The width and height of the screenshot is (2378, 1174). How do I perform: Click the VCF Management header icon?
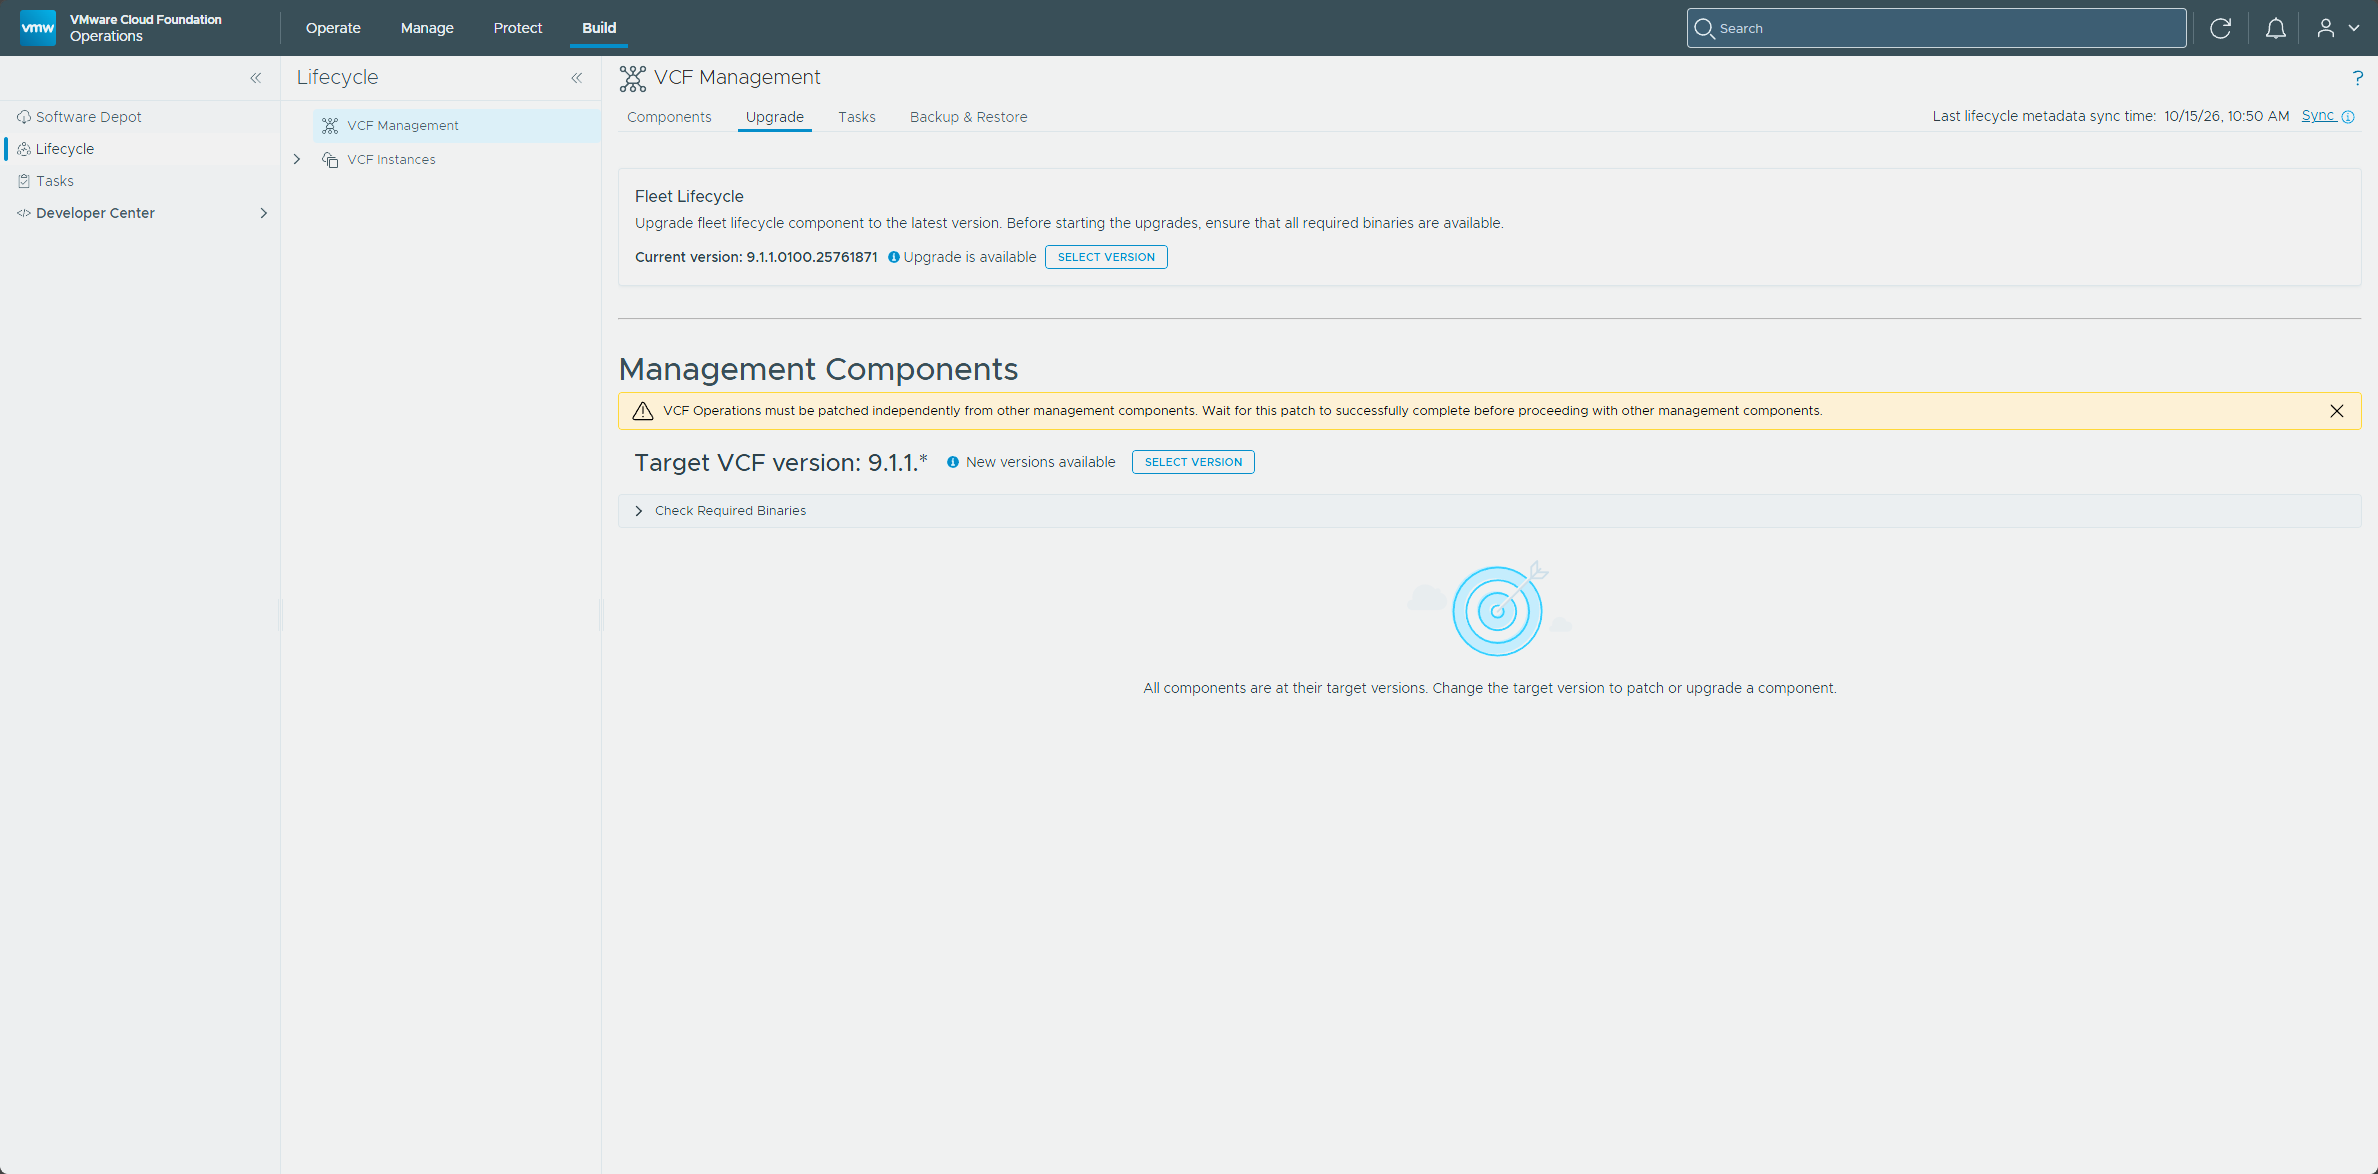632,78
